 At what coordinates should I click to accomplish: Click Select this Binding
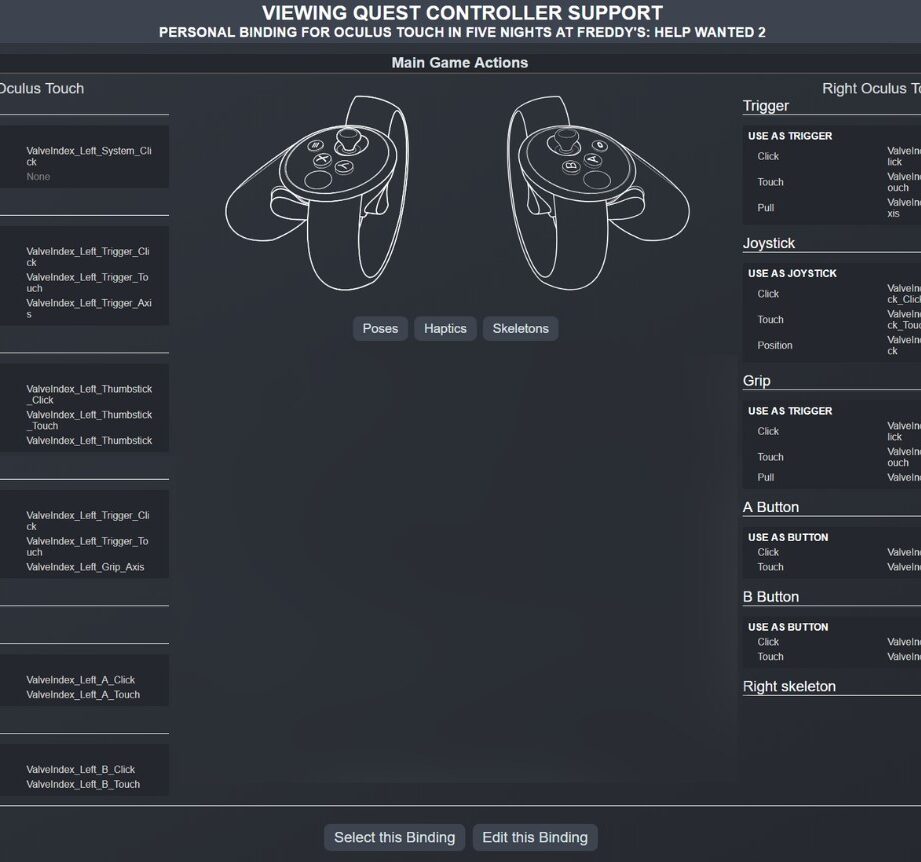[x=394, y=837]
